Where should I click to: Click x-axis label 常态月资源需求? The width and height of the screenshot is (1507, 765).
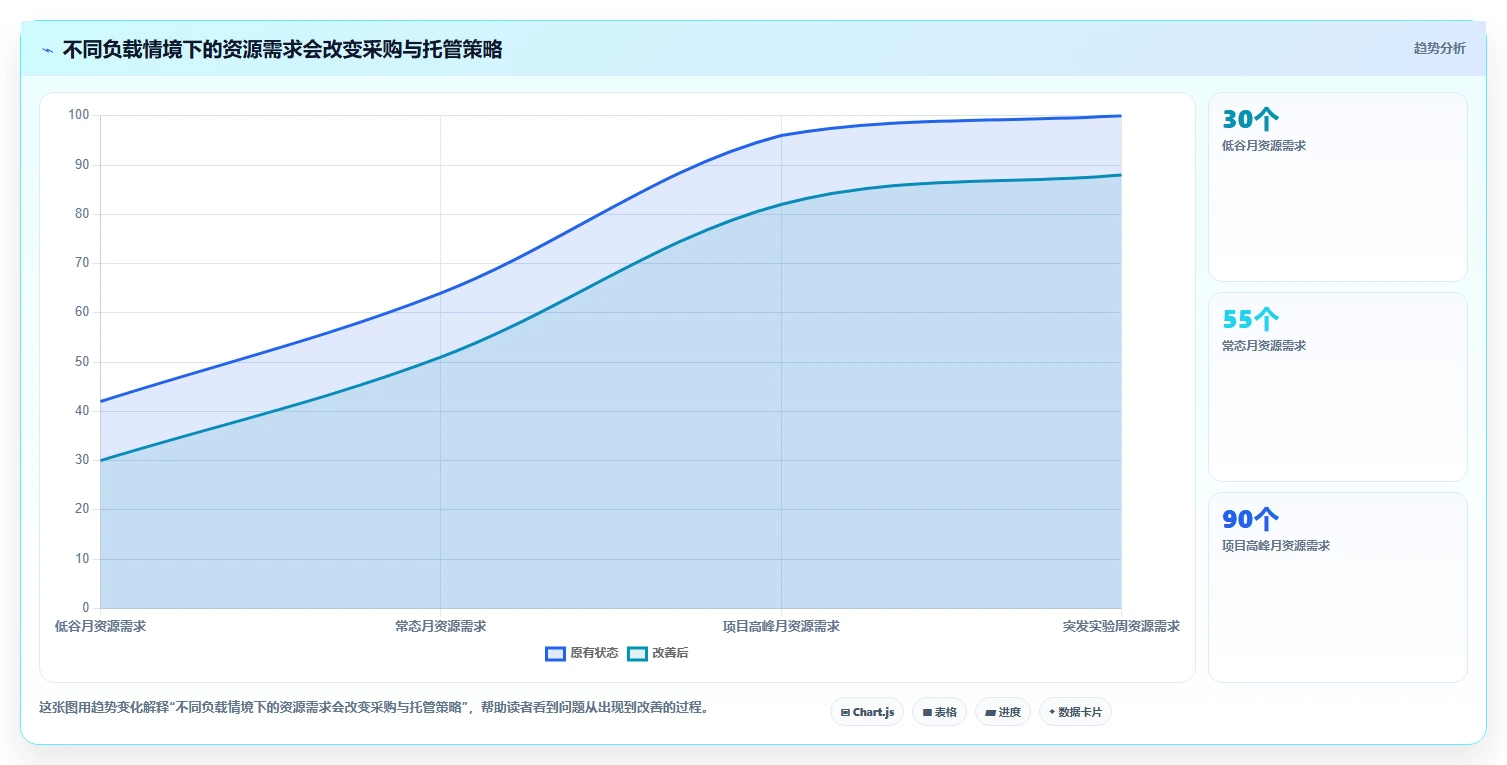pos(441,626)
